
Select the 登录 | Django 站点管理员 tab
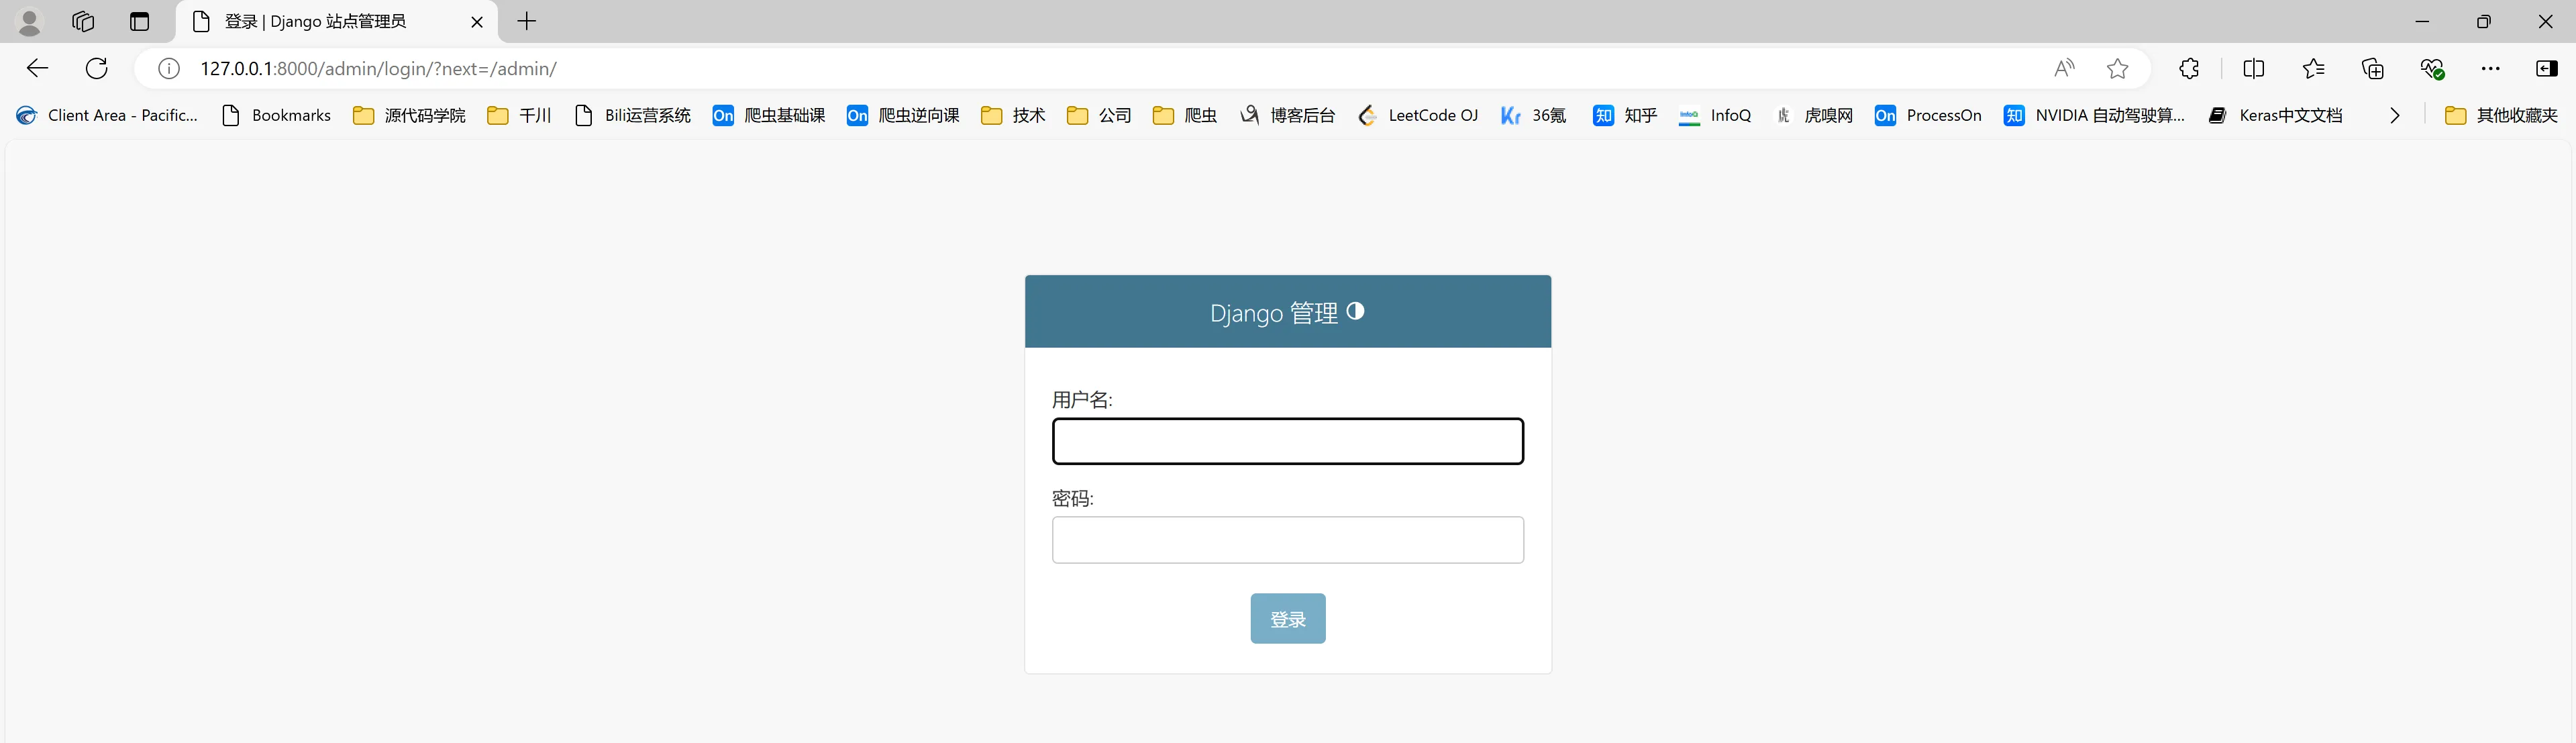click(337, 21)
